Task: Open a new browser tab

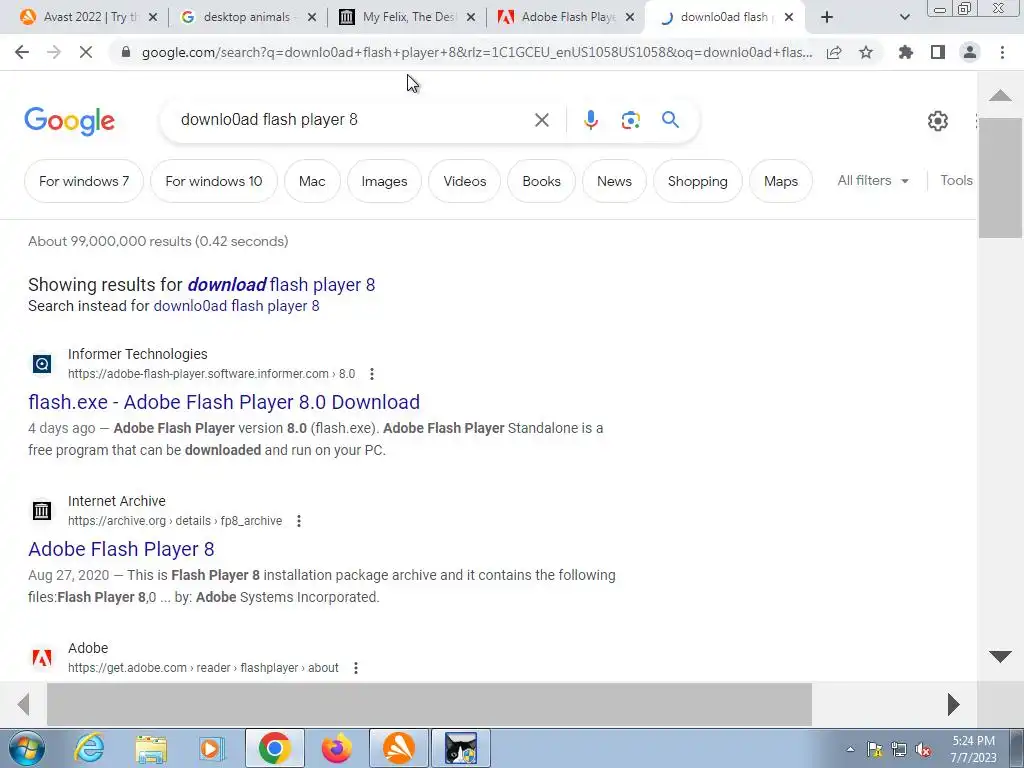Action: pos(827,18)
